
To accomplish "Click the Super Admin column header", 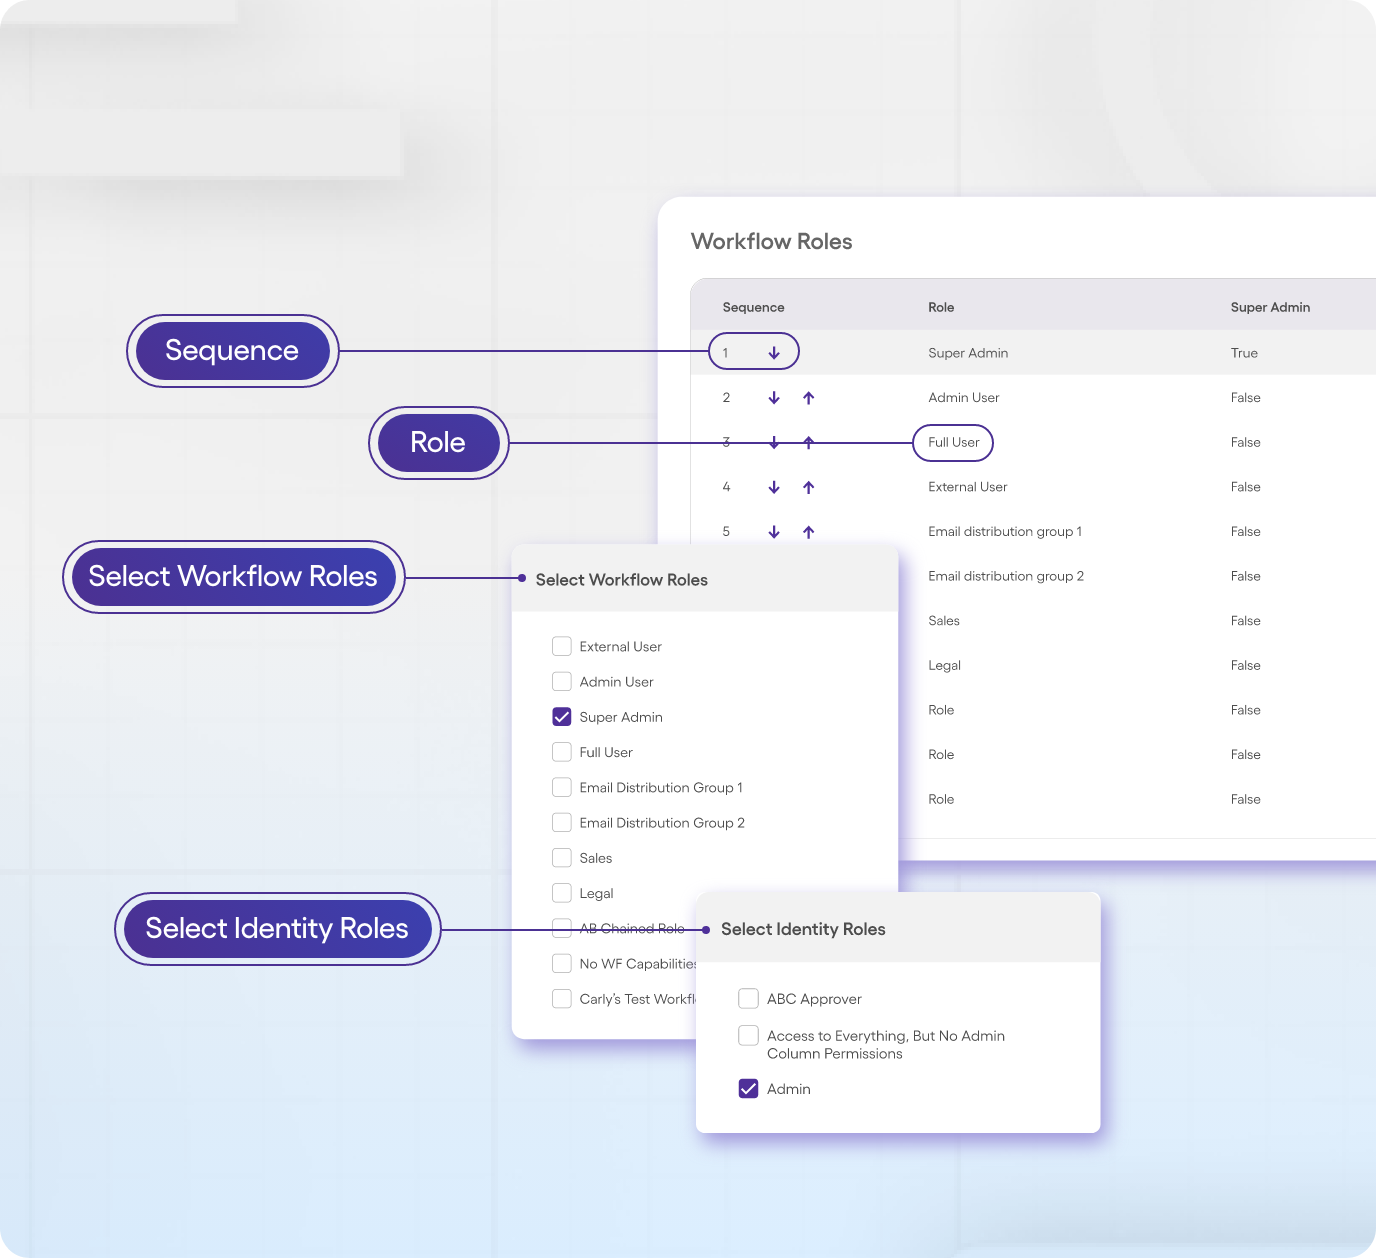I will [x=1270, y=307].
